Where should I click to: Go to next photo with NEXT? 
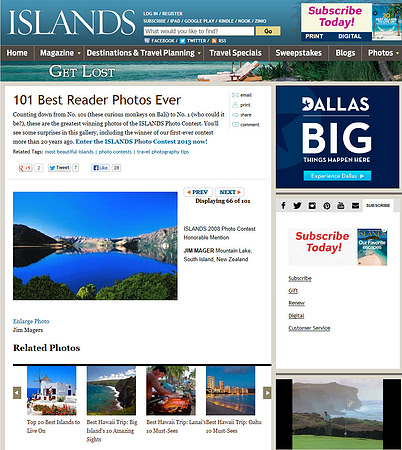(x=230, y=192)
